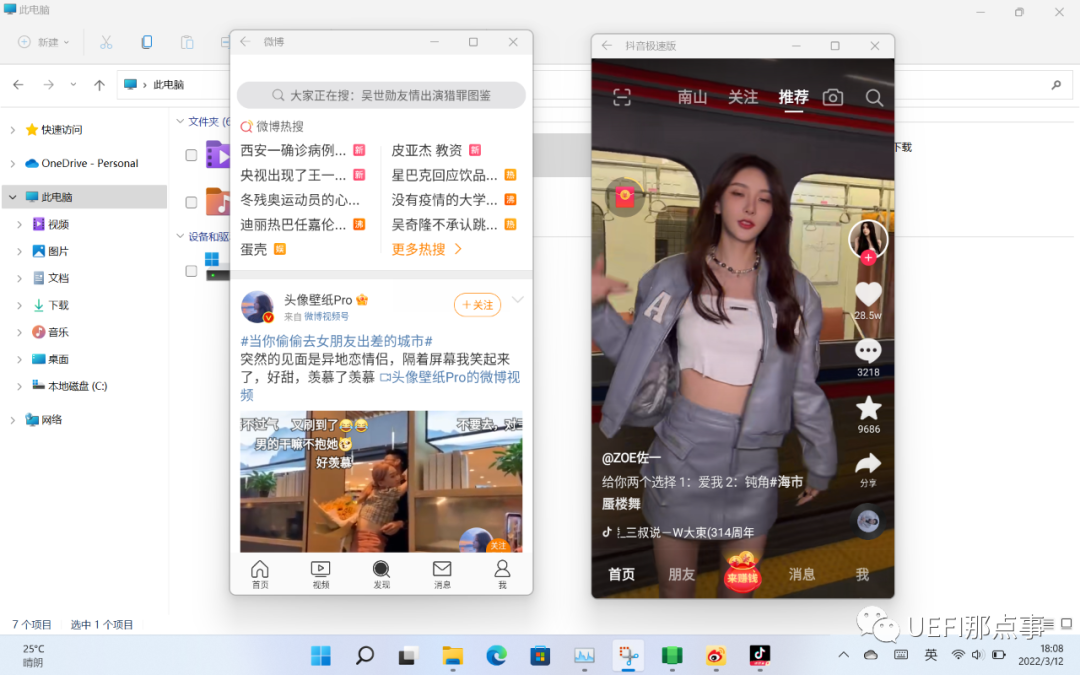
Task: Open Weibo 消息 messages envelope icon
Action: tap(442, 574)
